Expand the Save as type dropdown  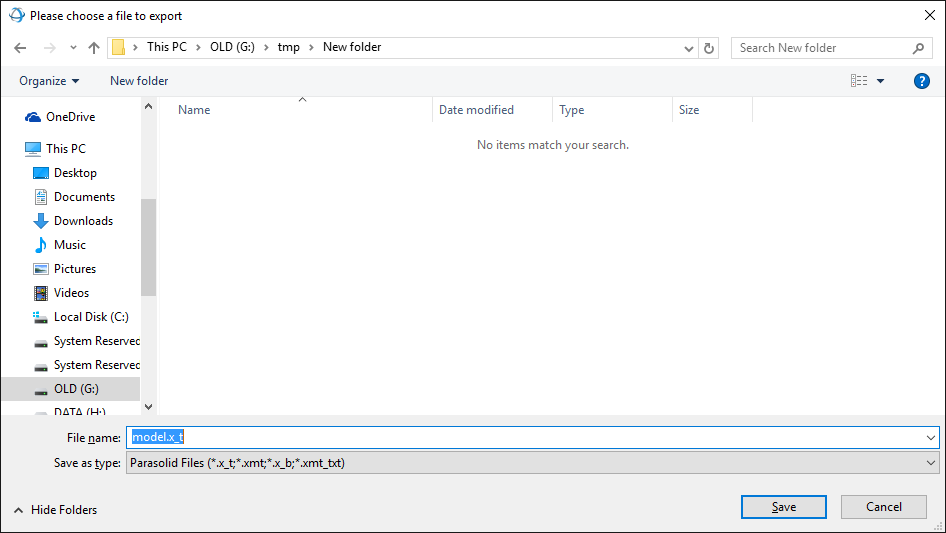931,463
